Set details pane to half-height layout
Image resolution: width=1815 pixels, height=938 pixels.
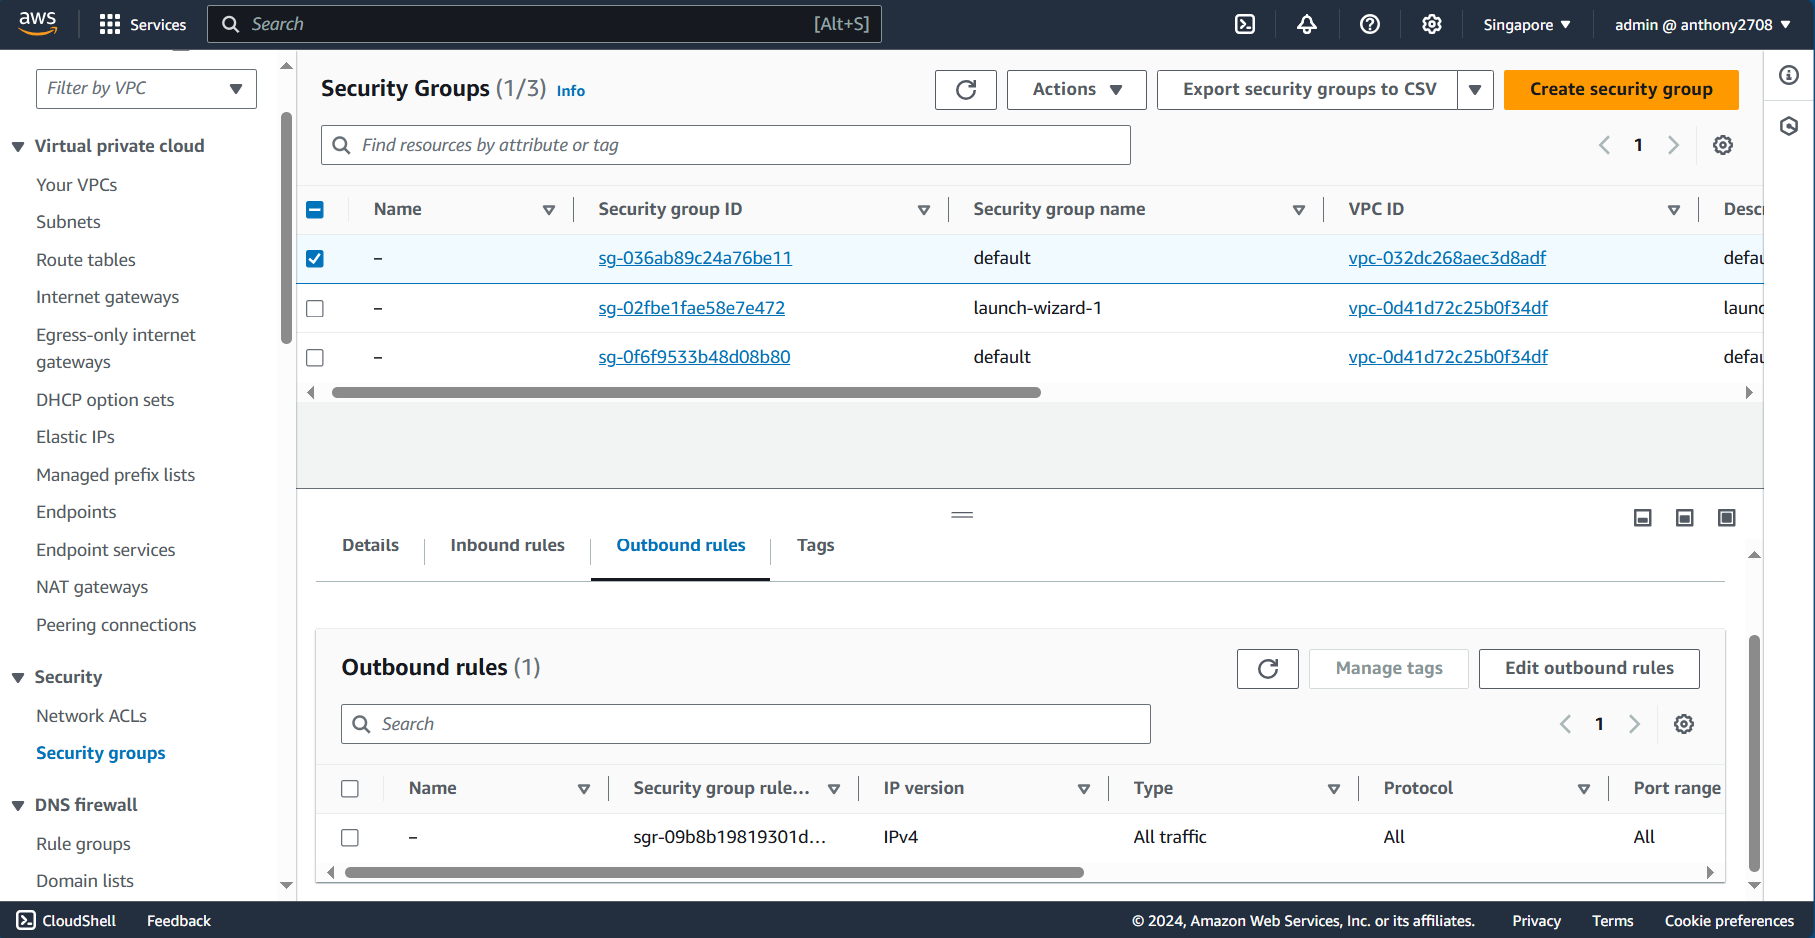coord(1685,518)
